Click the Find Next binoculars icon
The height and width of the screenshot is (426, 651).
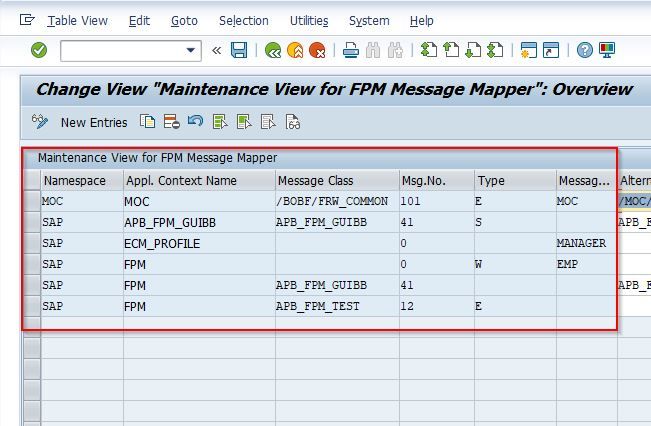[395, 51]
